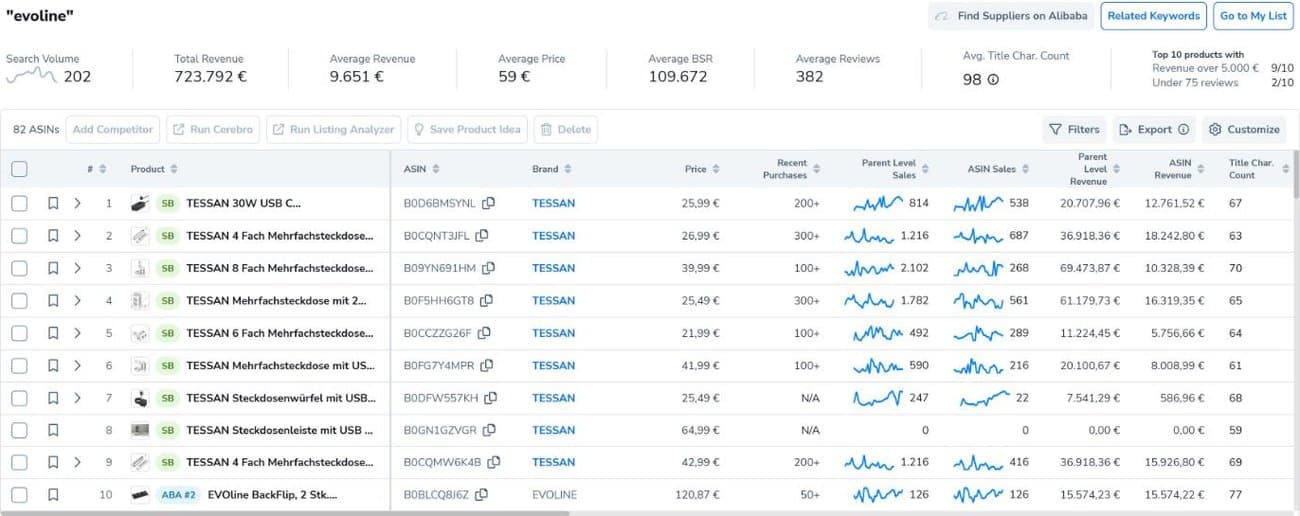
Task: Bookmark TESSAN Steckdosenleiste row 8
Action: click(x=53, y=430)
